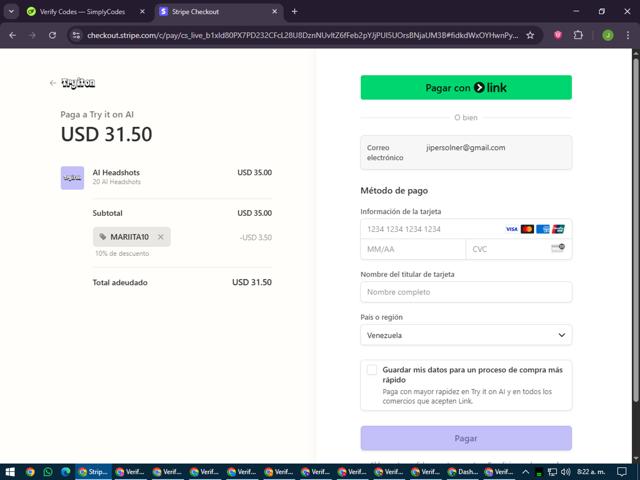Click the email field jipersolner@gmail.com
The image size is (640, 480).
(466, 152)
